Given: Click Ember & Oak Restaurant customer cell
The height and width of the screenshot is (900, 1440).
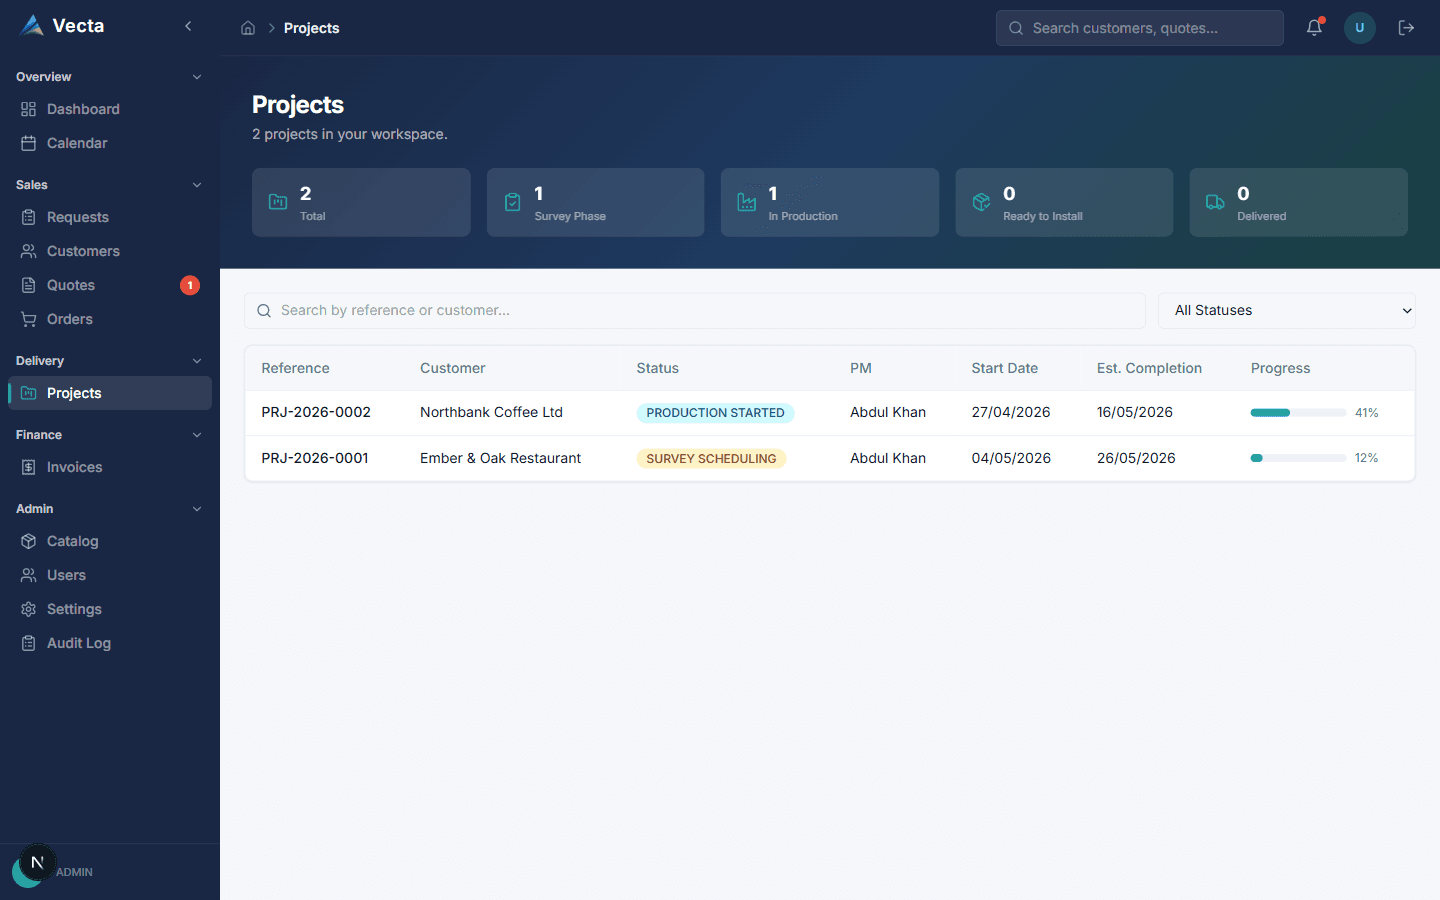Looking at the screenshot, I should click(500, 458).
